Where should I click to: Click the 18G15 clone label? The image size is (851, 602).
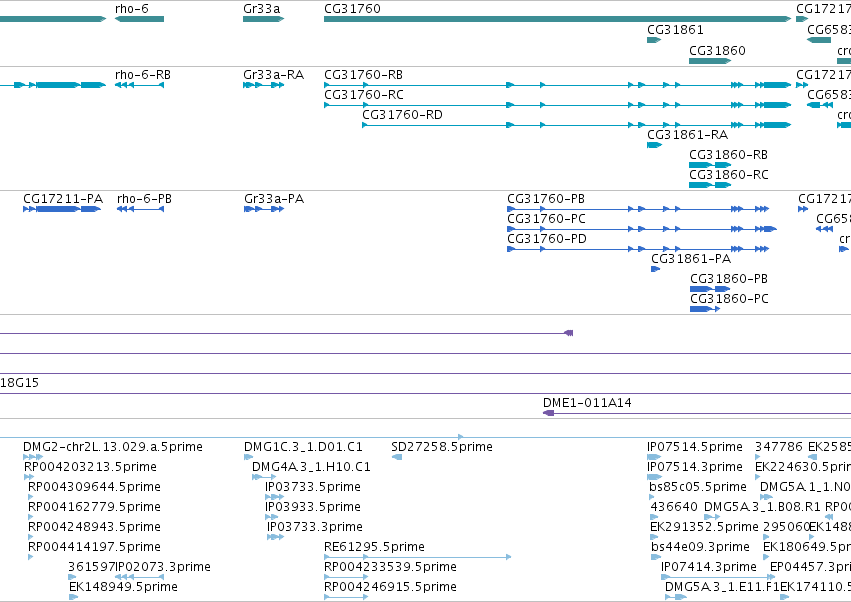click(20, 383)
